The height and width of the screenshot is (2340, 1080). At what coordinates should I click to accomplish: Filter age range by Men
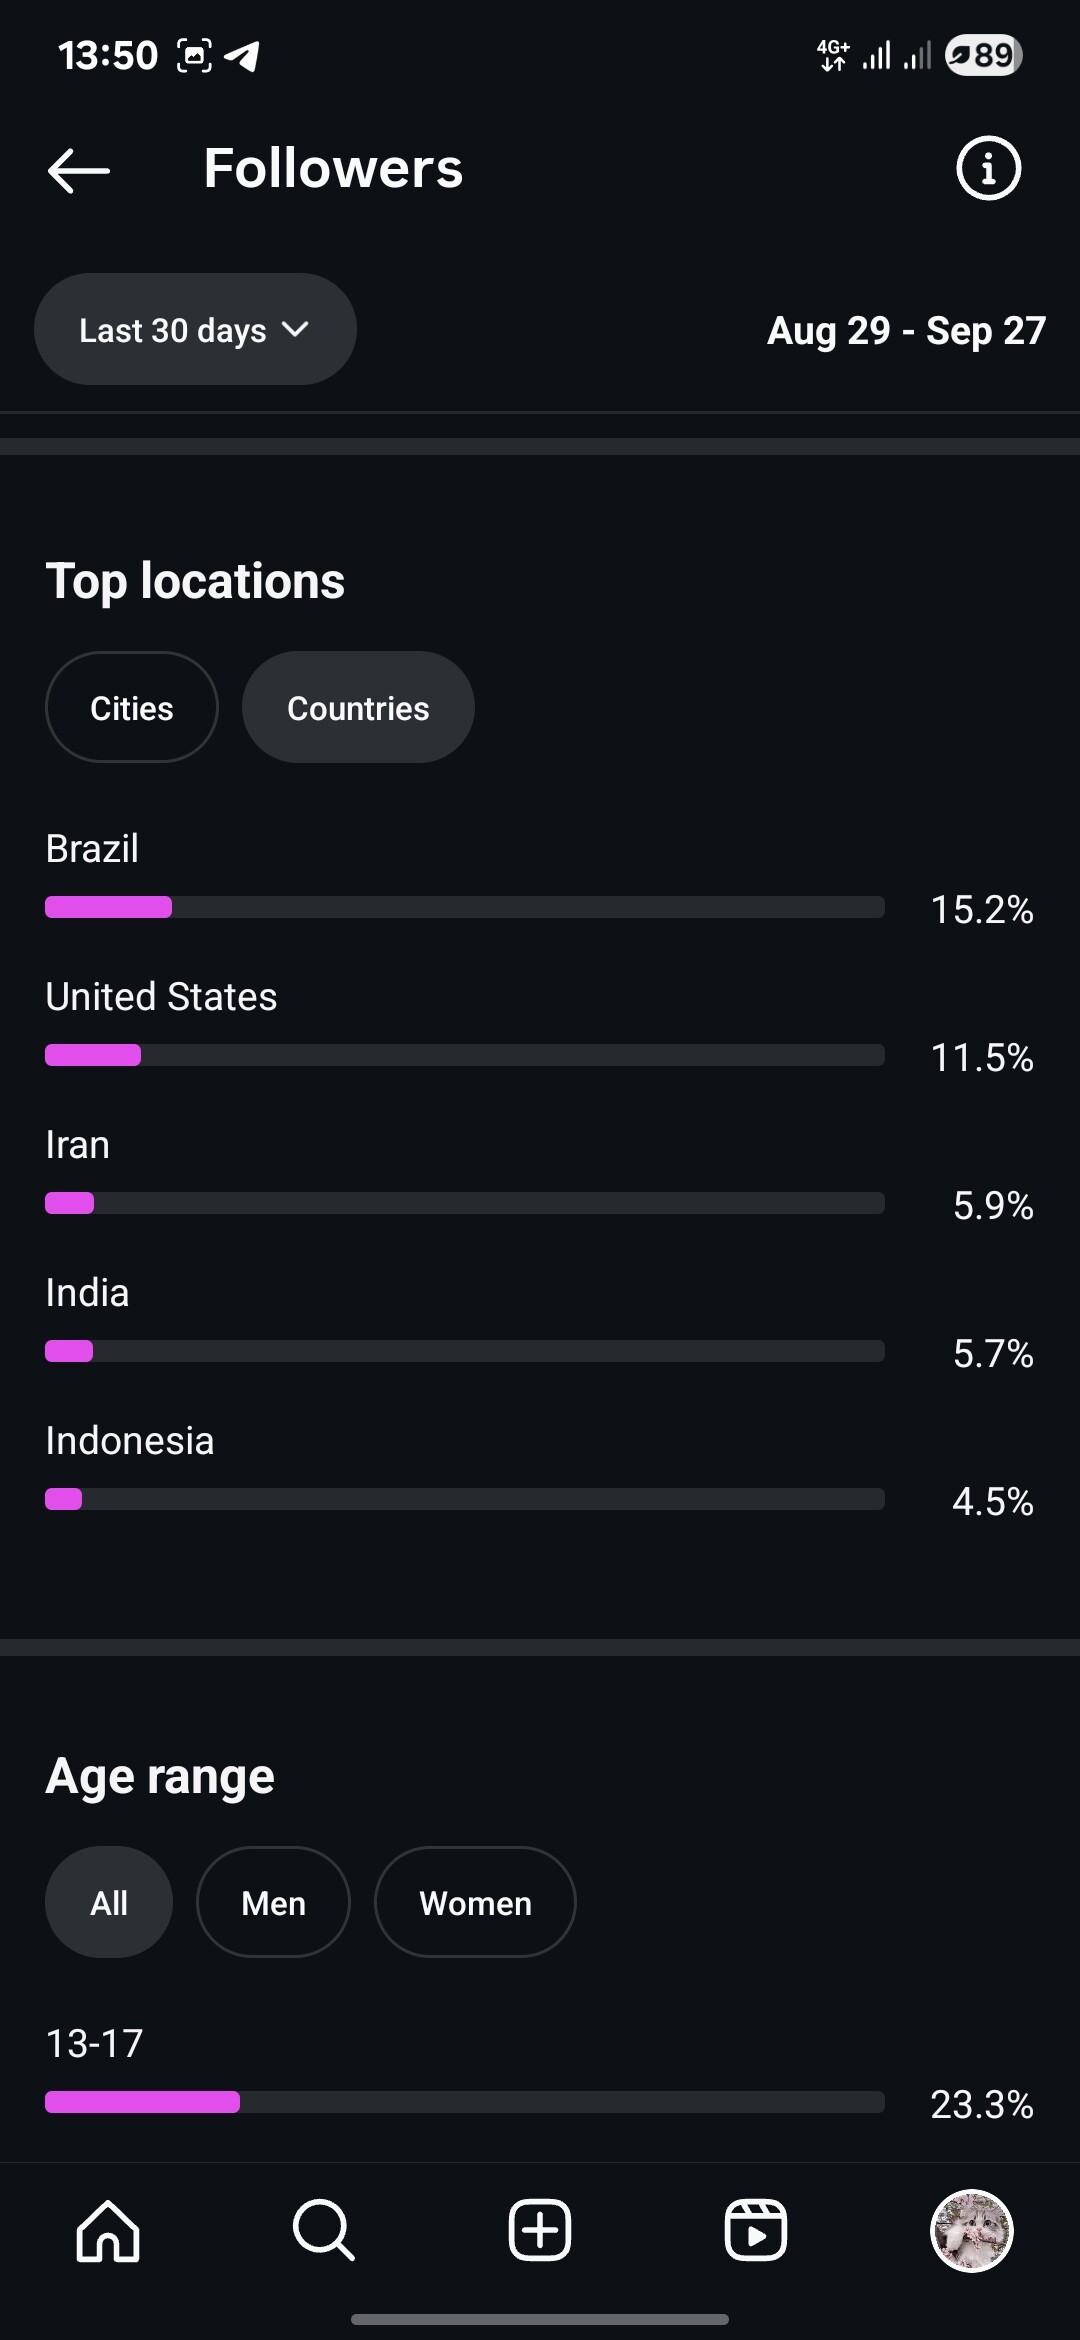[273, 1903]
